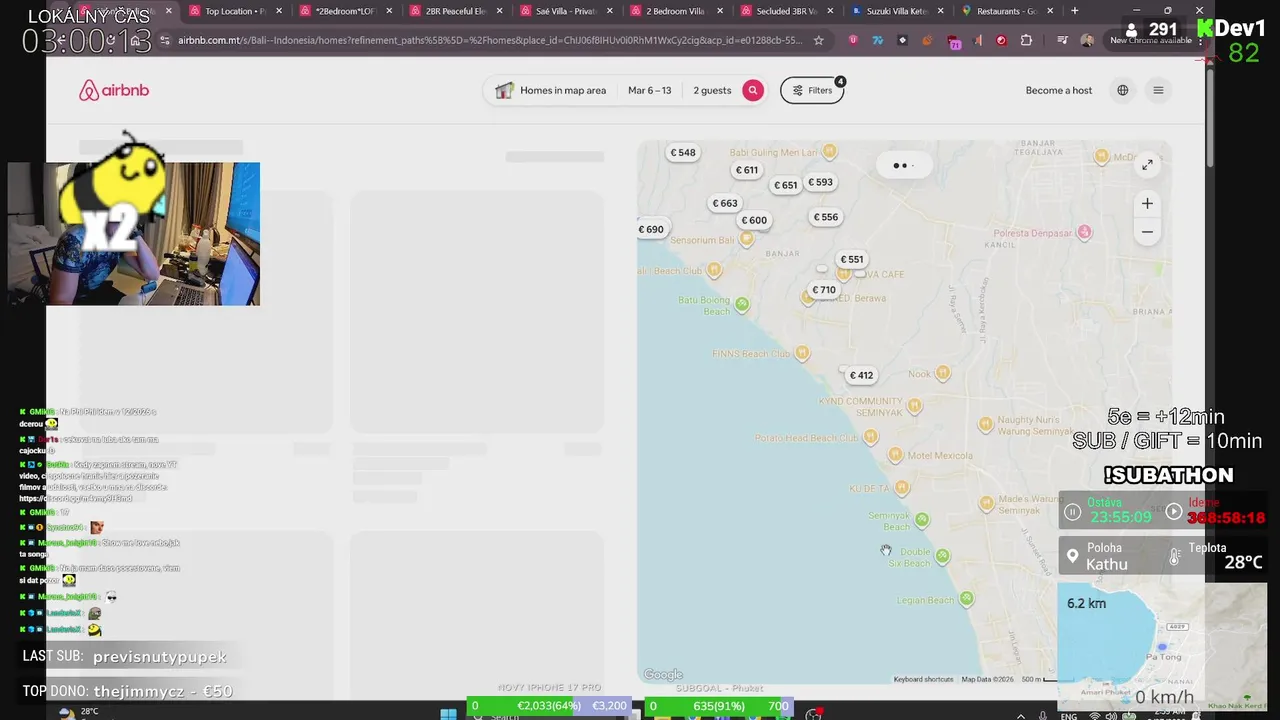Select the € 710 price marker

pyautogui.click(x=824, y=290)
